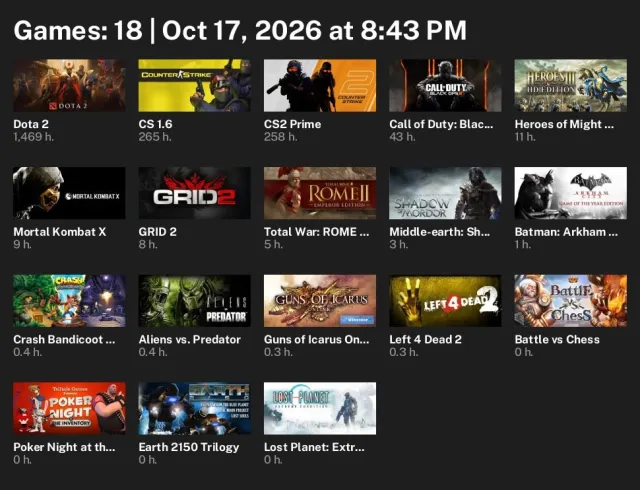Click the 'Battle vs Chess' title text
This screenshot has height=490, width=640.
click(x=557, y=340)
